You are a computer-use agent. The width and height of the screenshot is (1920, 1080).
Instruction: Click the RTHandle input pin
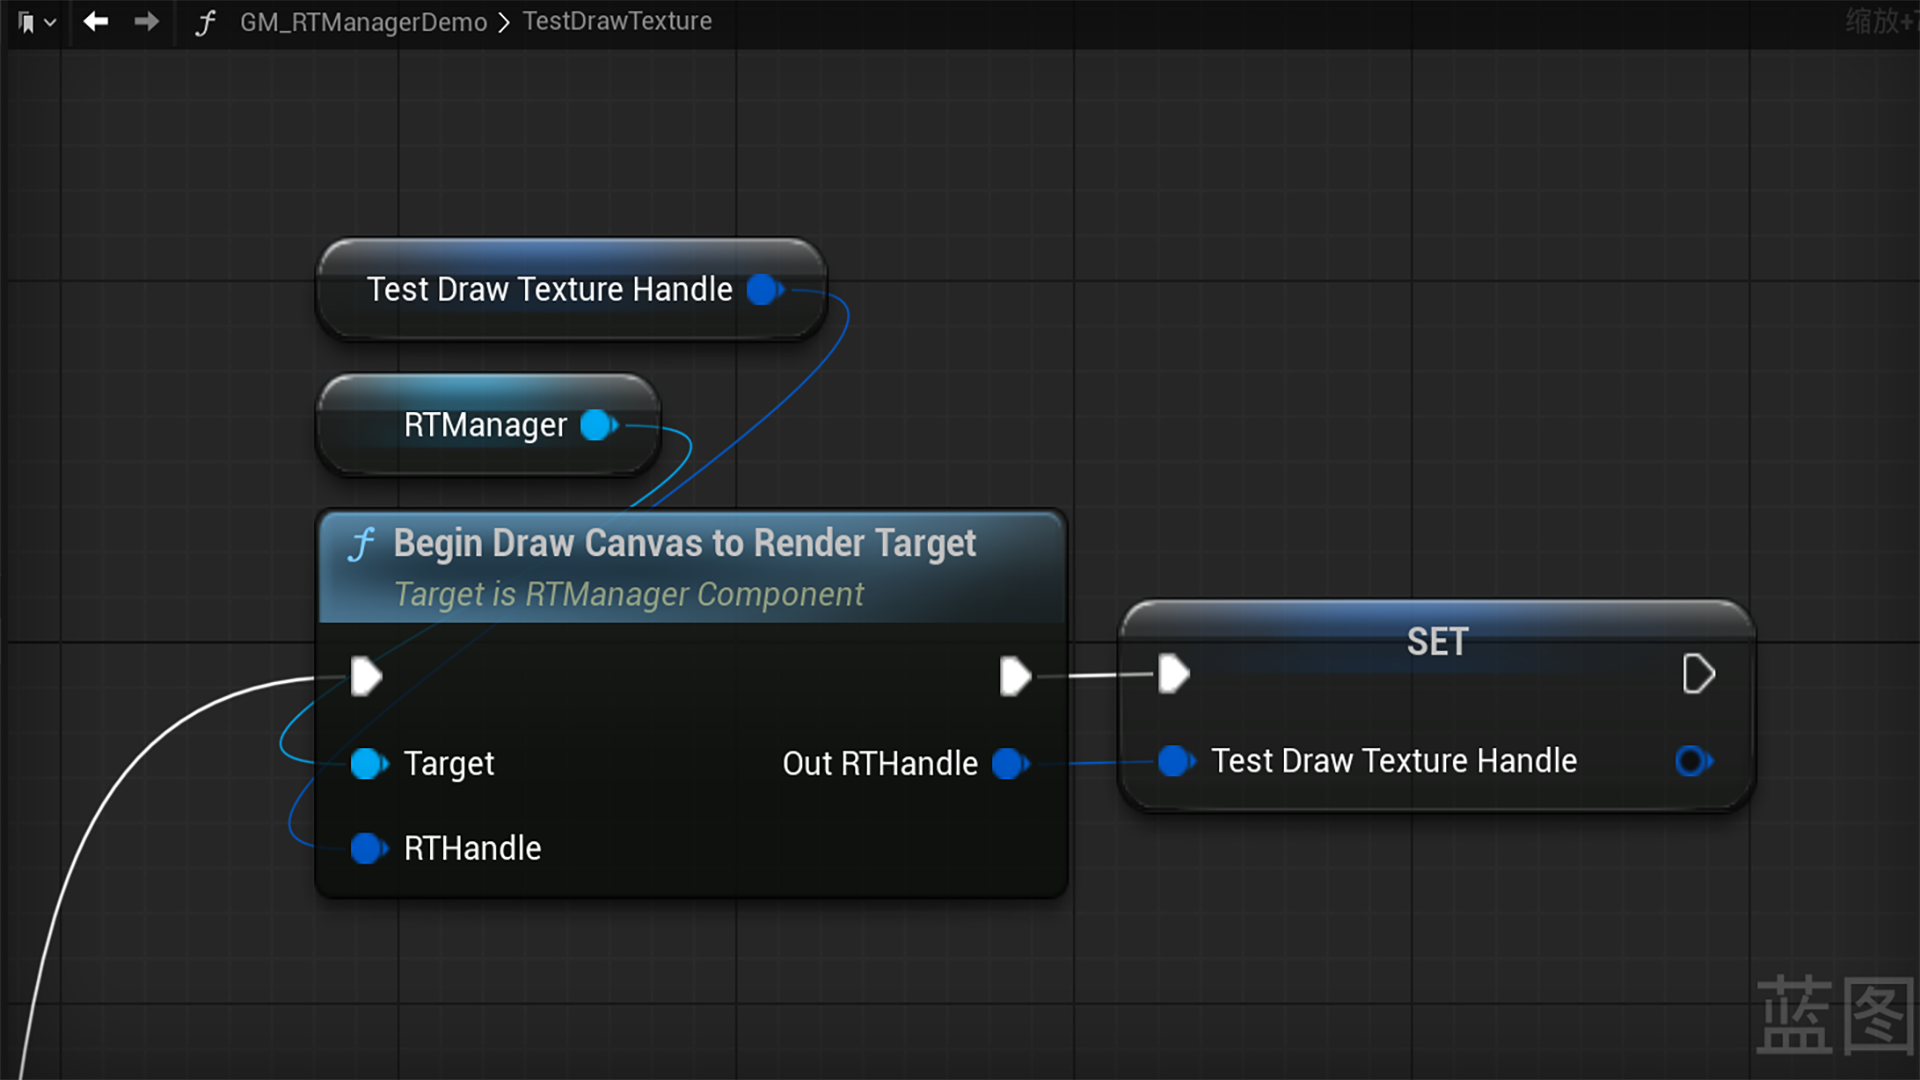369,849
